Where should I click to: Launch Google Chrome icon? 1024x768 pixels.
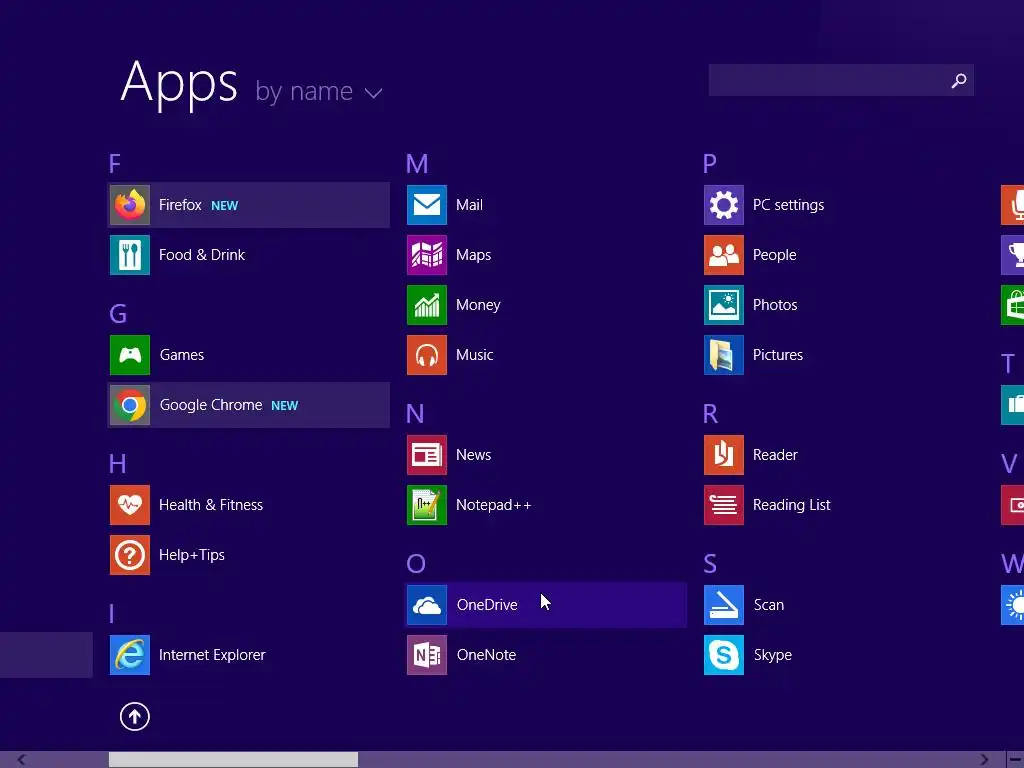tap(129, 405)
